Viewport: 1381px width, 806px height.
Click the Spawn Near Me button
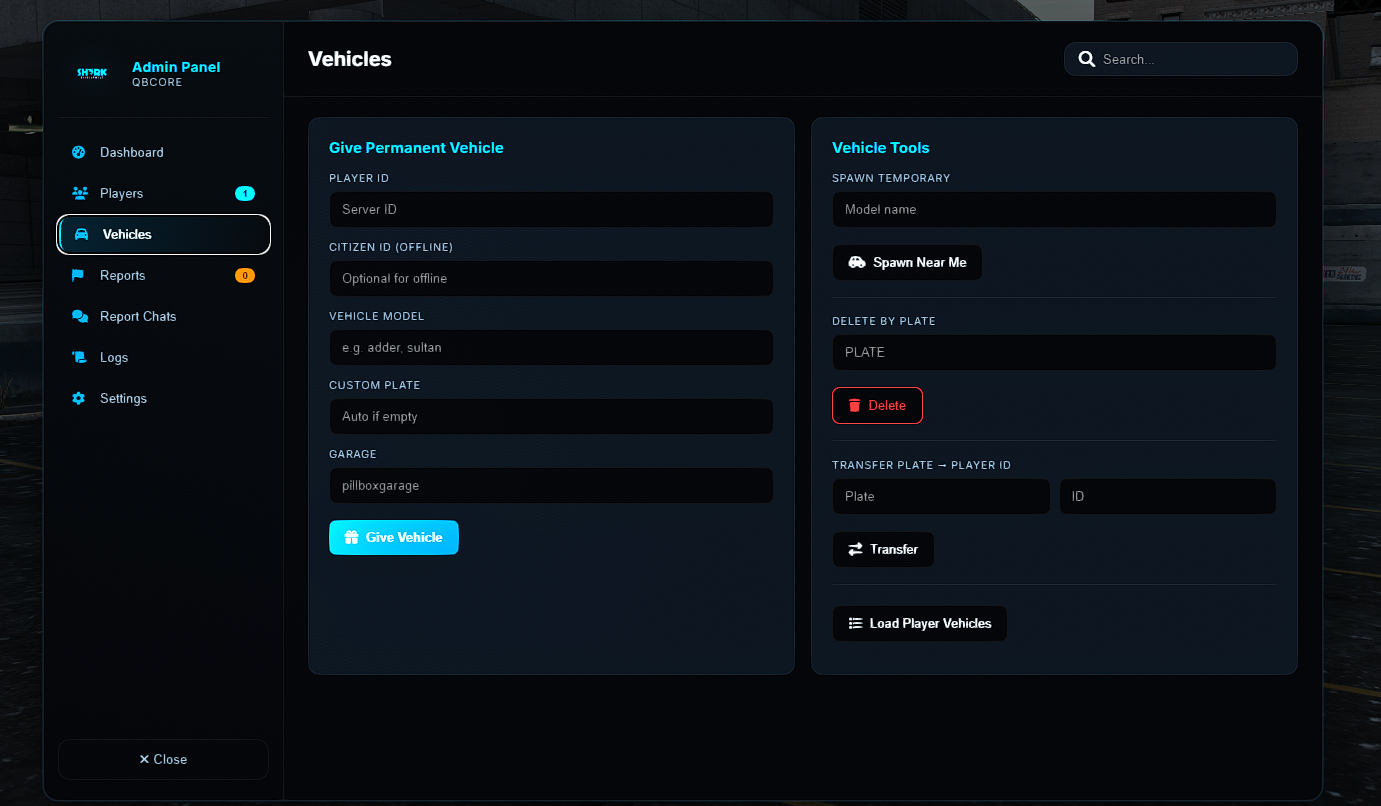tap(907, 262)
